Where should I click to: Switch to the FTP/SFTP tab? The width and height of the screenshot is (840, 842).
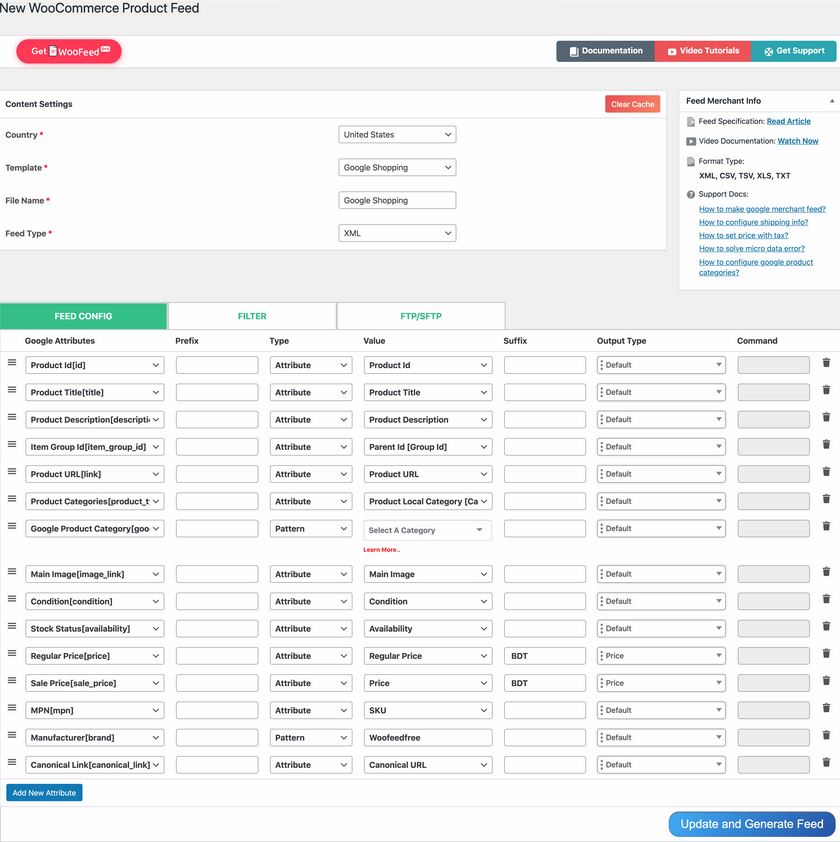click(x=421, y=316)
